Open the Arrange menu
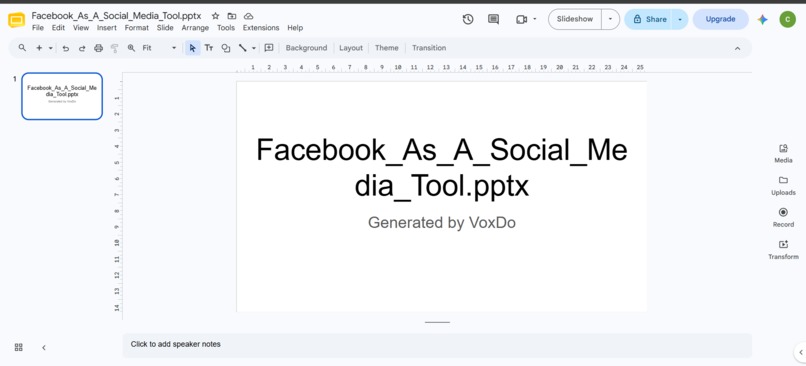The image size is (806, 366). [195, 28]
